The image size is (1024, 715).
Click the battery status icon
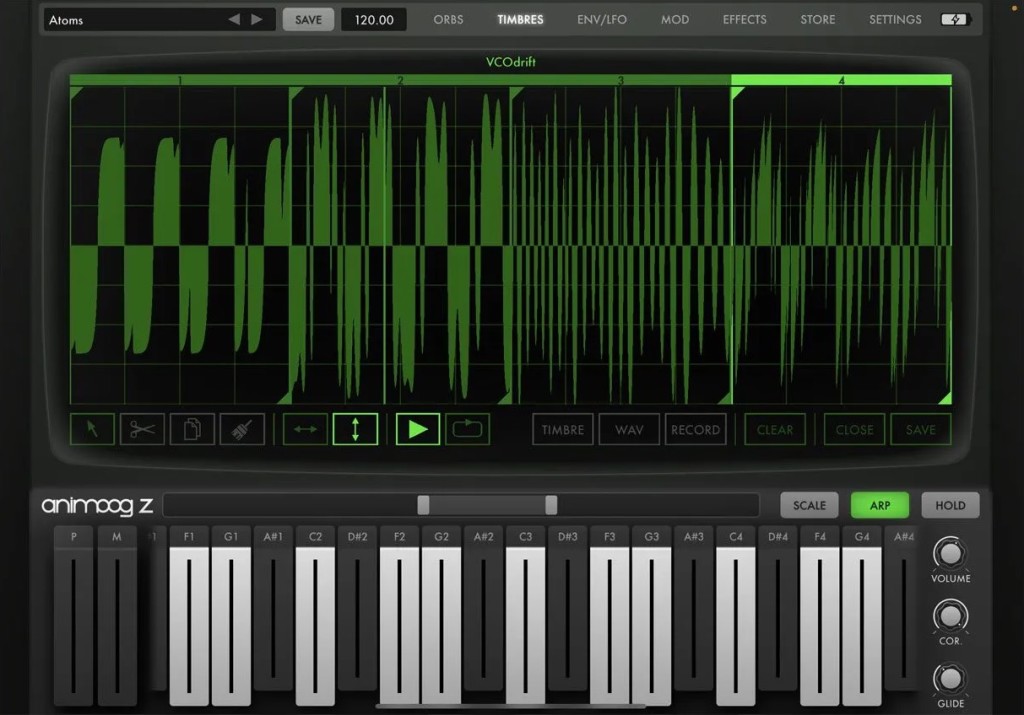(955, 20)
